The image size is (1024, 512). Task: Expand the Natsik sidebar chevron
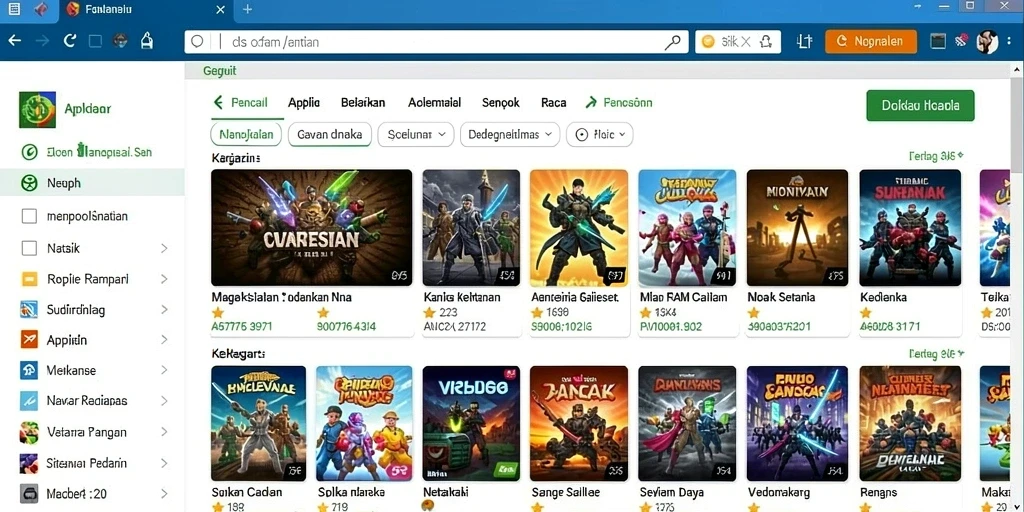click(164, 248)
